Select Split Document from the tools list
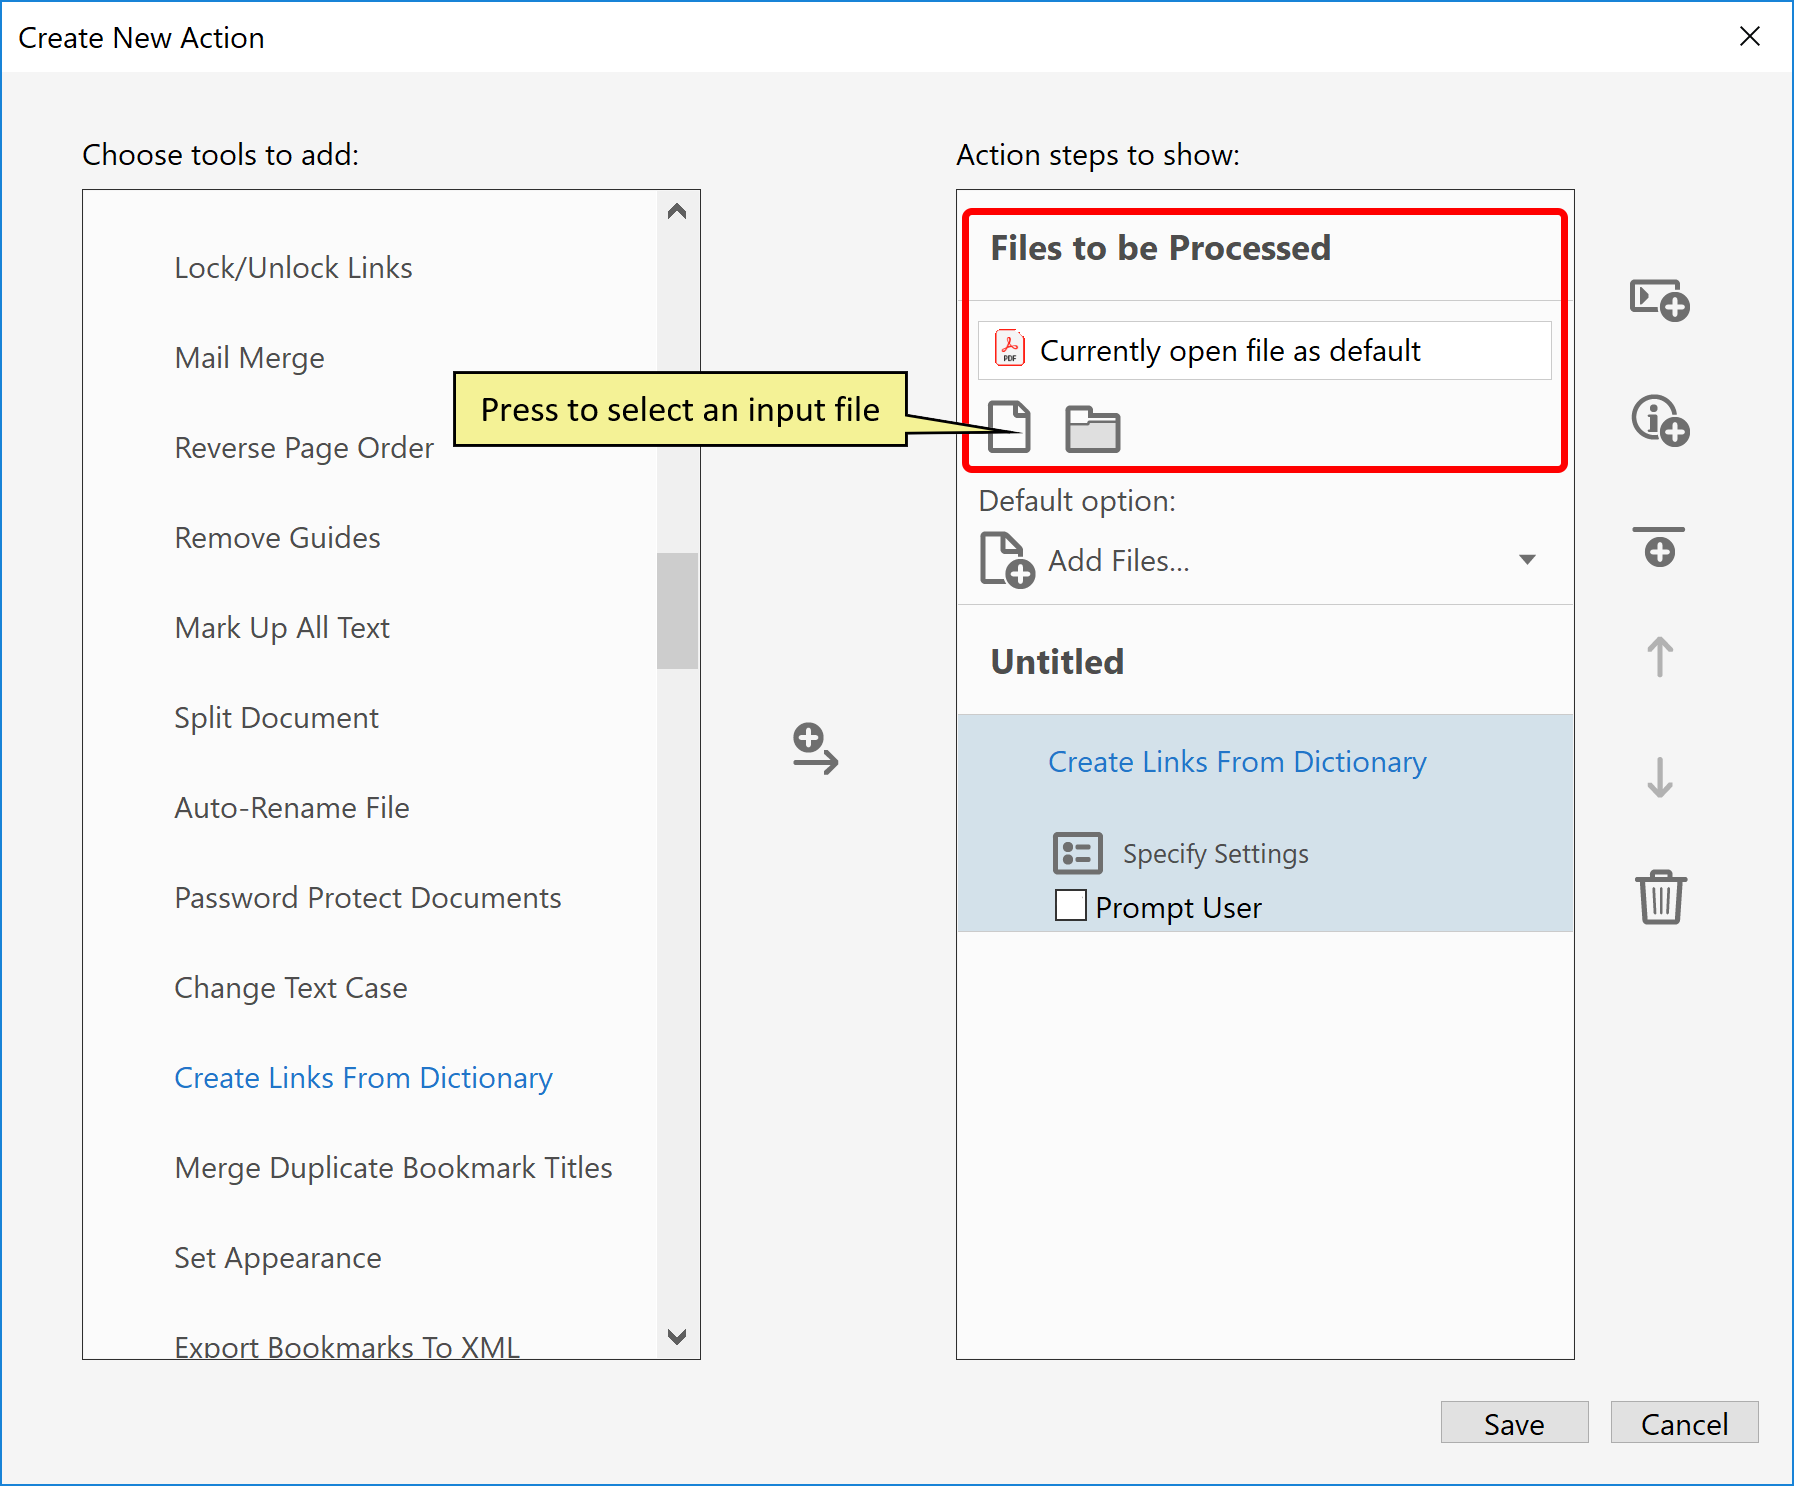This screenshot has height=1486, width=1794. 276,717
